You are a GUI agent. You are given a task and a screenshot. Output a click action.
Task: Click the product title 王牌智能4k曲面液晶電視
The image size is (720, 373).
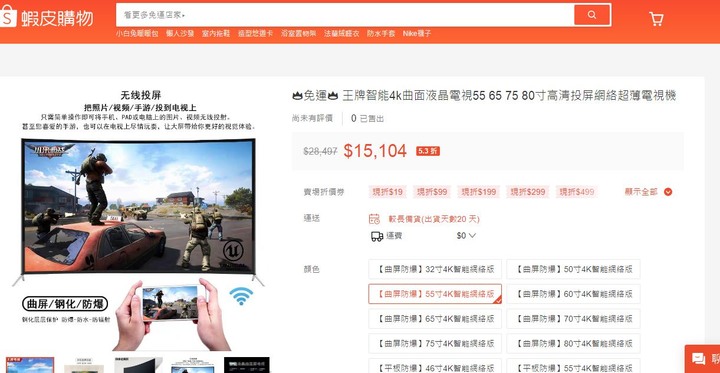(484, 96)
